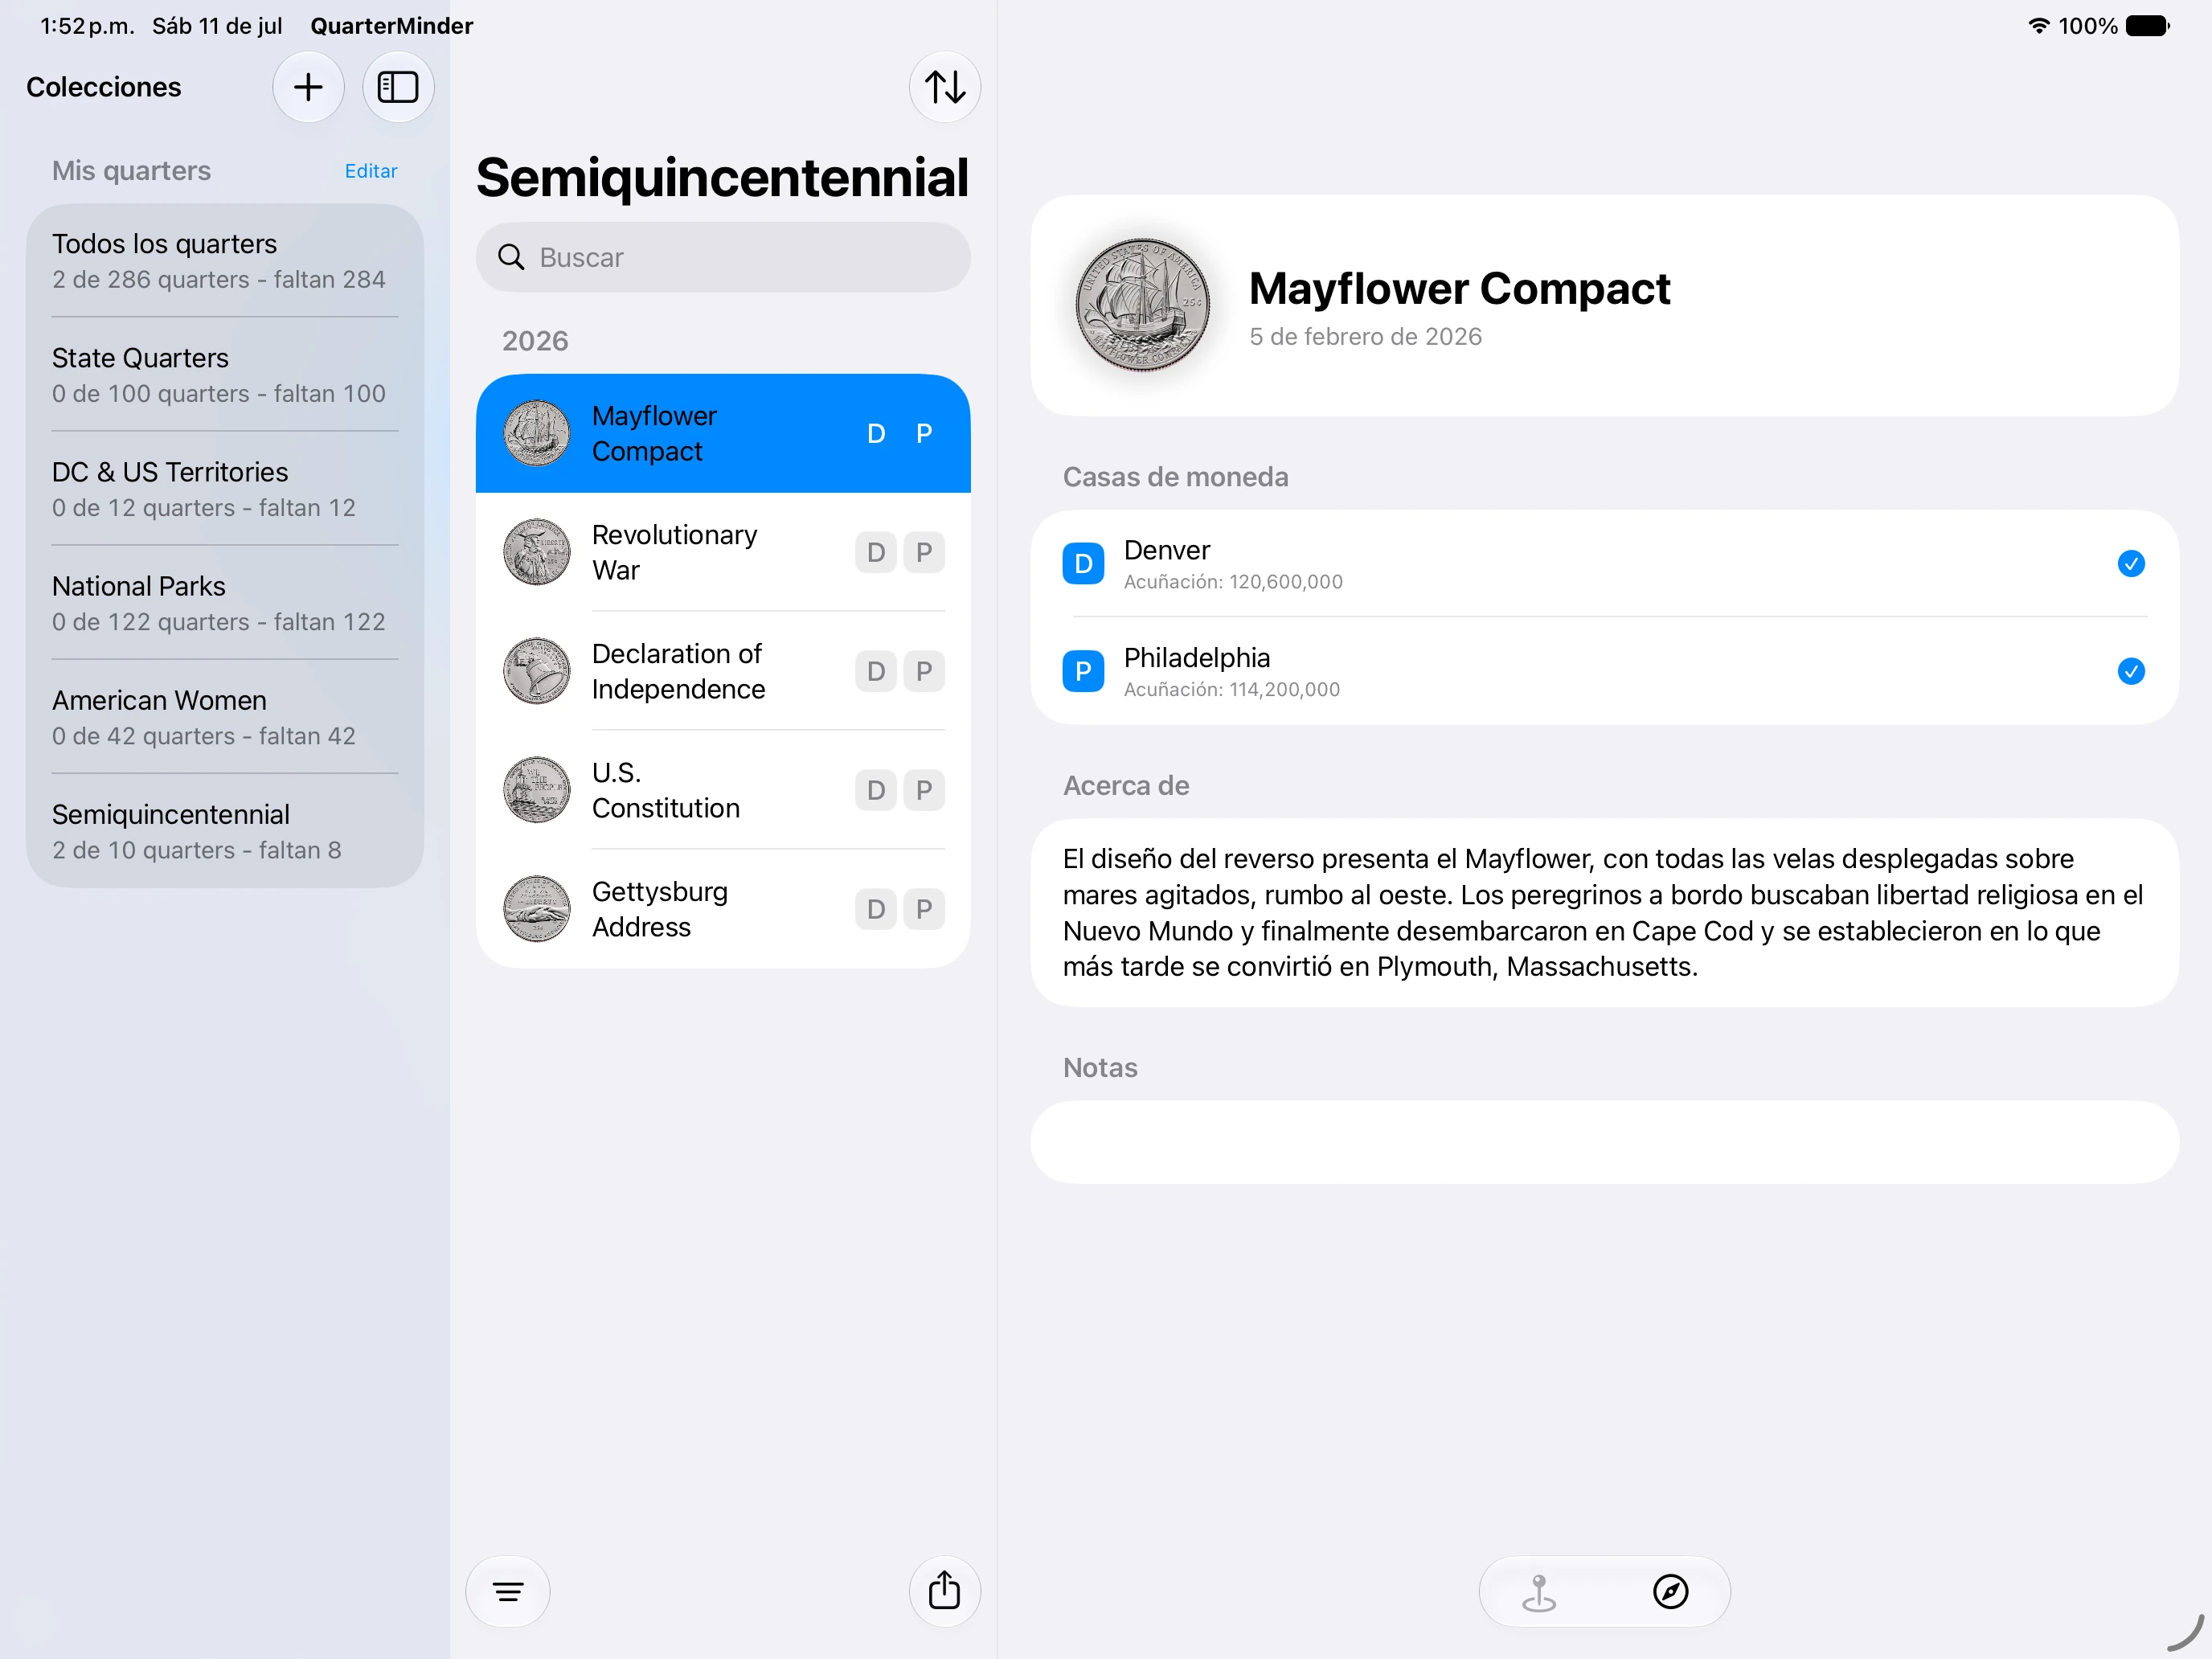The image size is (2212, 1659).
Task: Open the large Mayflower Compact coin image
Action: click(1142, 305)
